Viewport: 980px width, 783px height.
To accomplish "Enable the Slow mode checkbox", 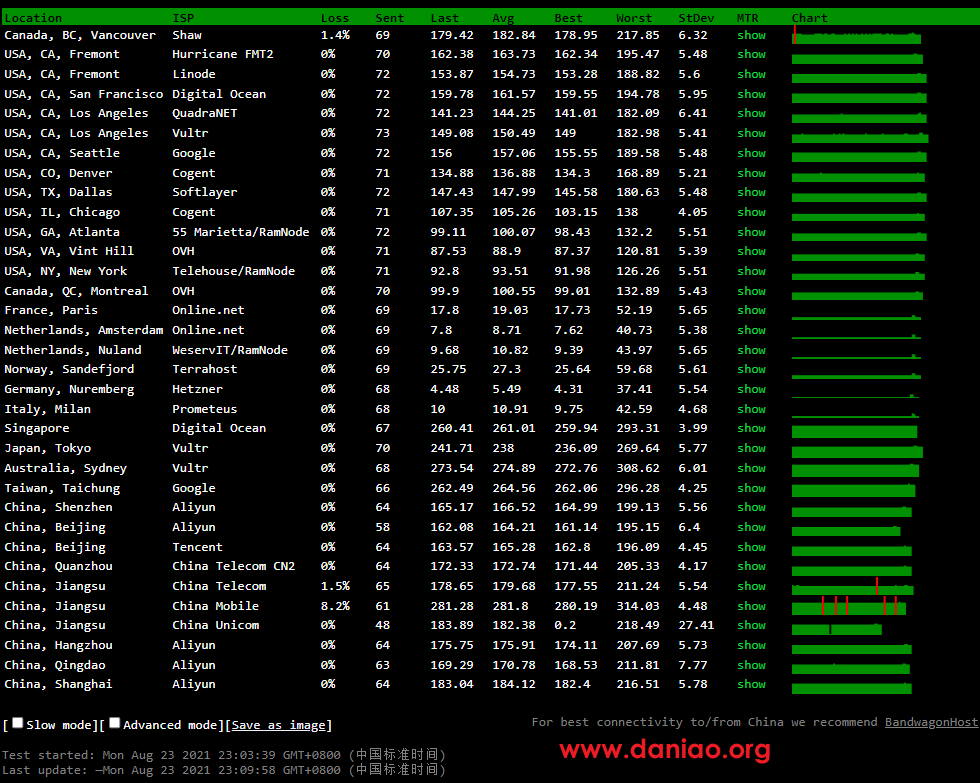I will pyautogui.click(x=18, y=723).
